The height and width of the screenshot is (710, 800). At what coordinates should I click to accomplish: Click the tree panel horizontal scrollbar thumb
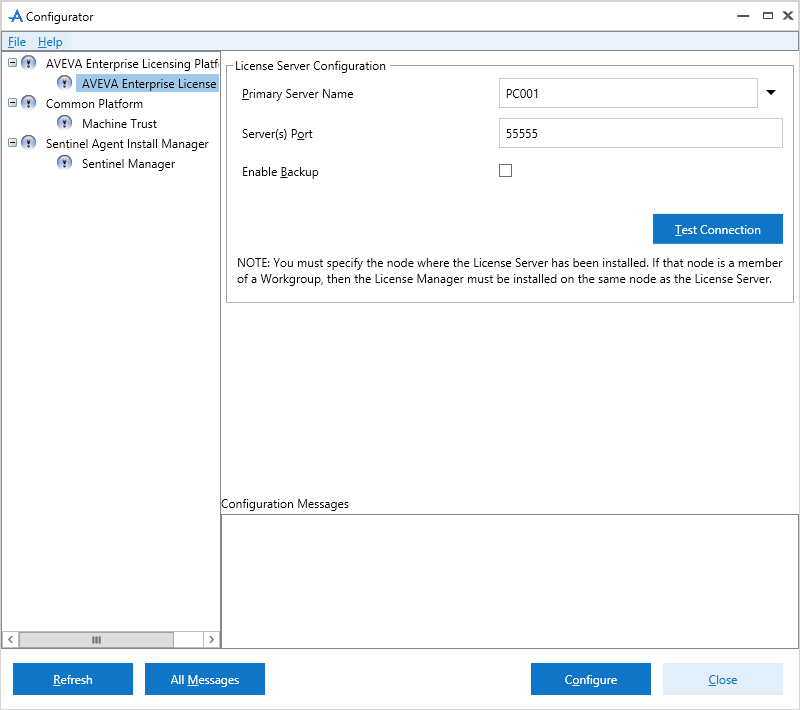pos(96,640)
